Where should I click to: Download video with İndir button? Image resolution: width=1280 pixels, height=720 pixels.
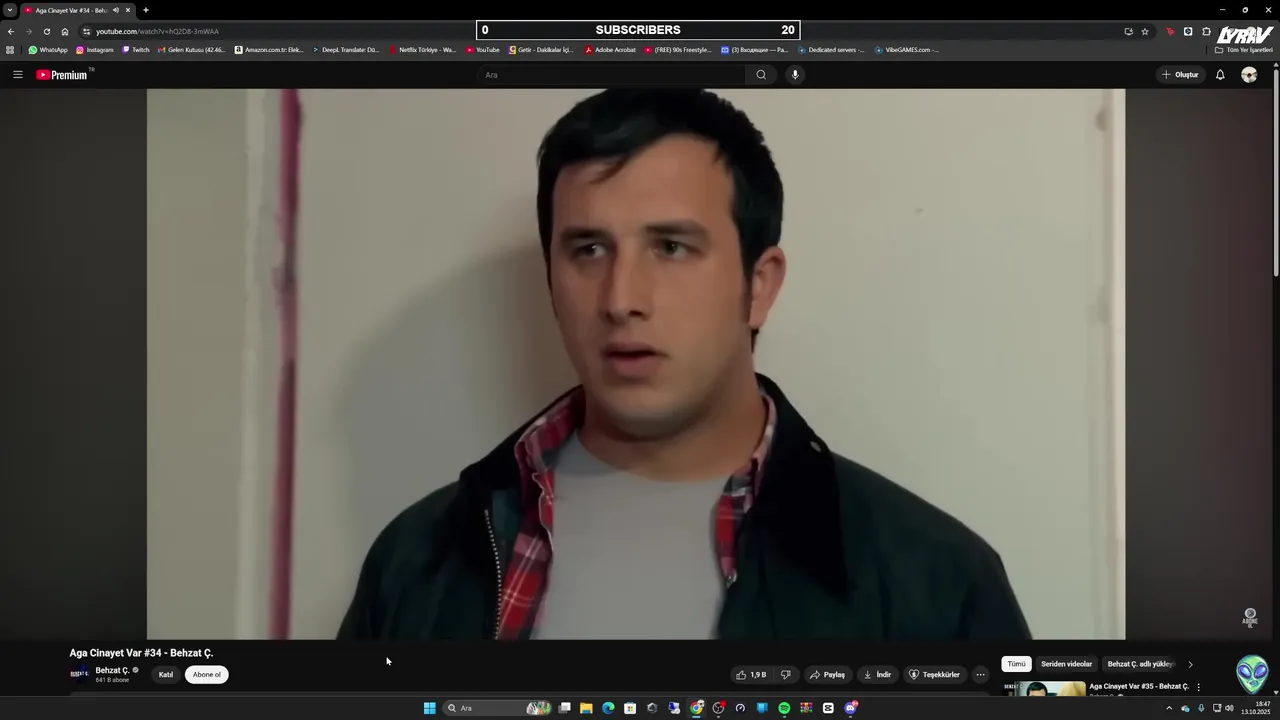(x=877, y=675)
